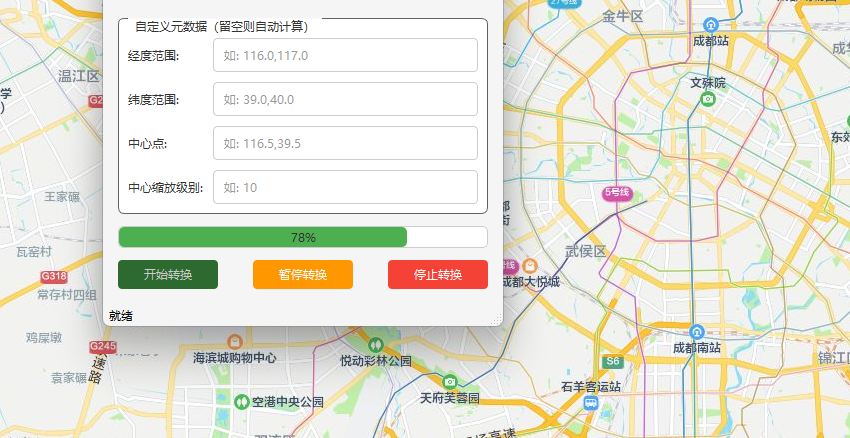Select the 空港中央公园 park icon
Viewport: 850px width, 438px height.
(x=241, y=402)
